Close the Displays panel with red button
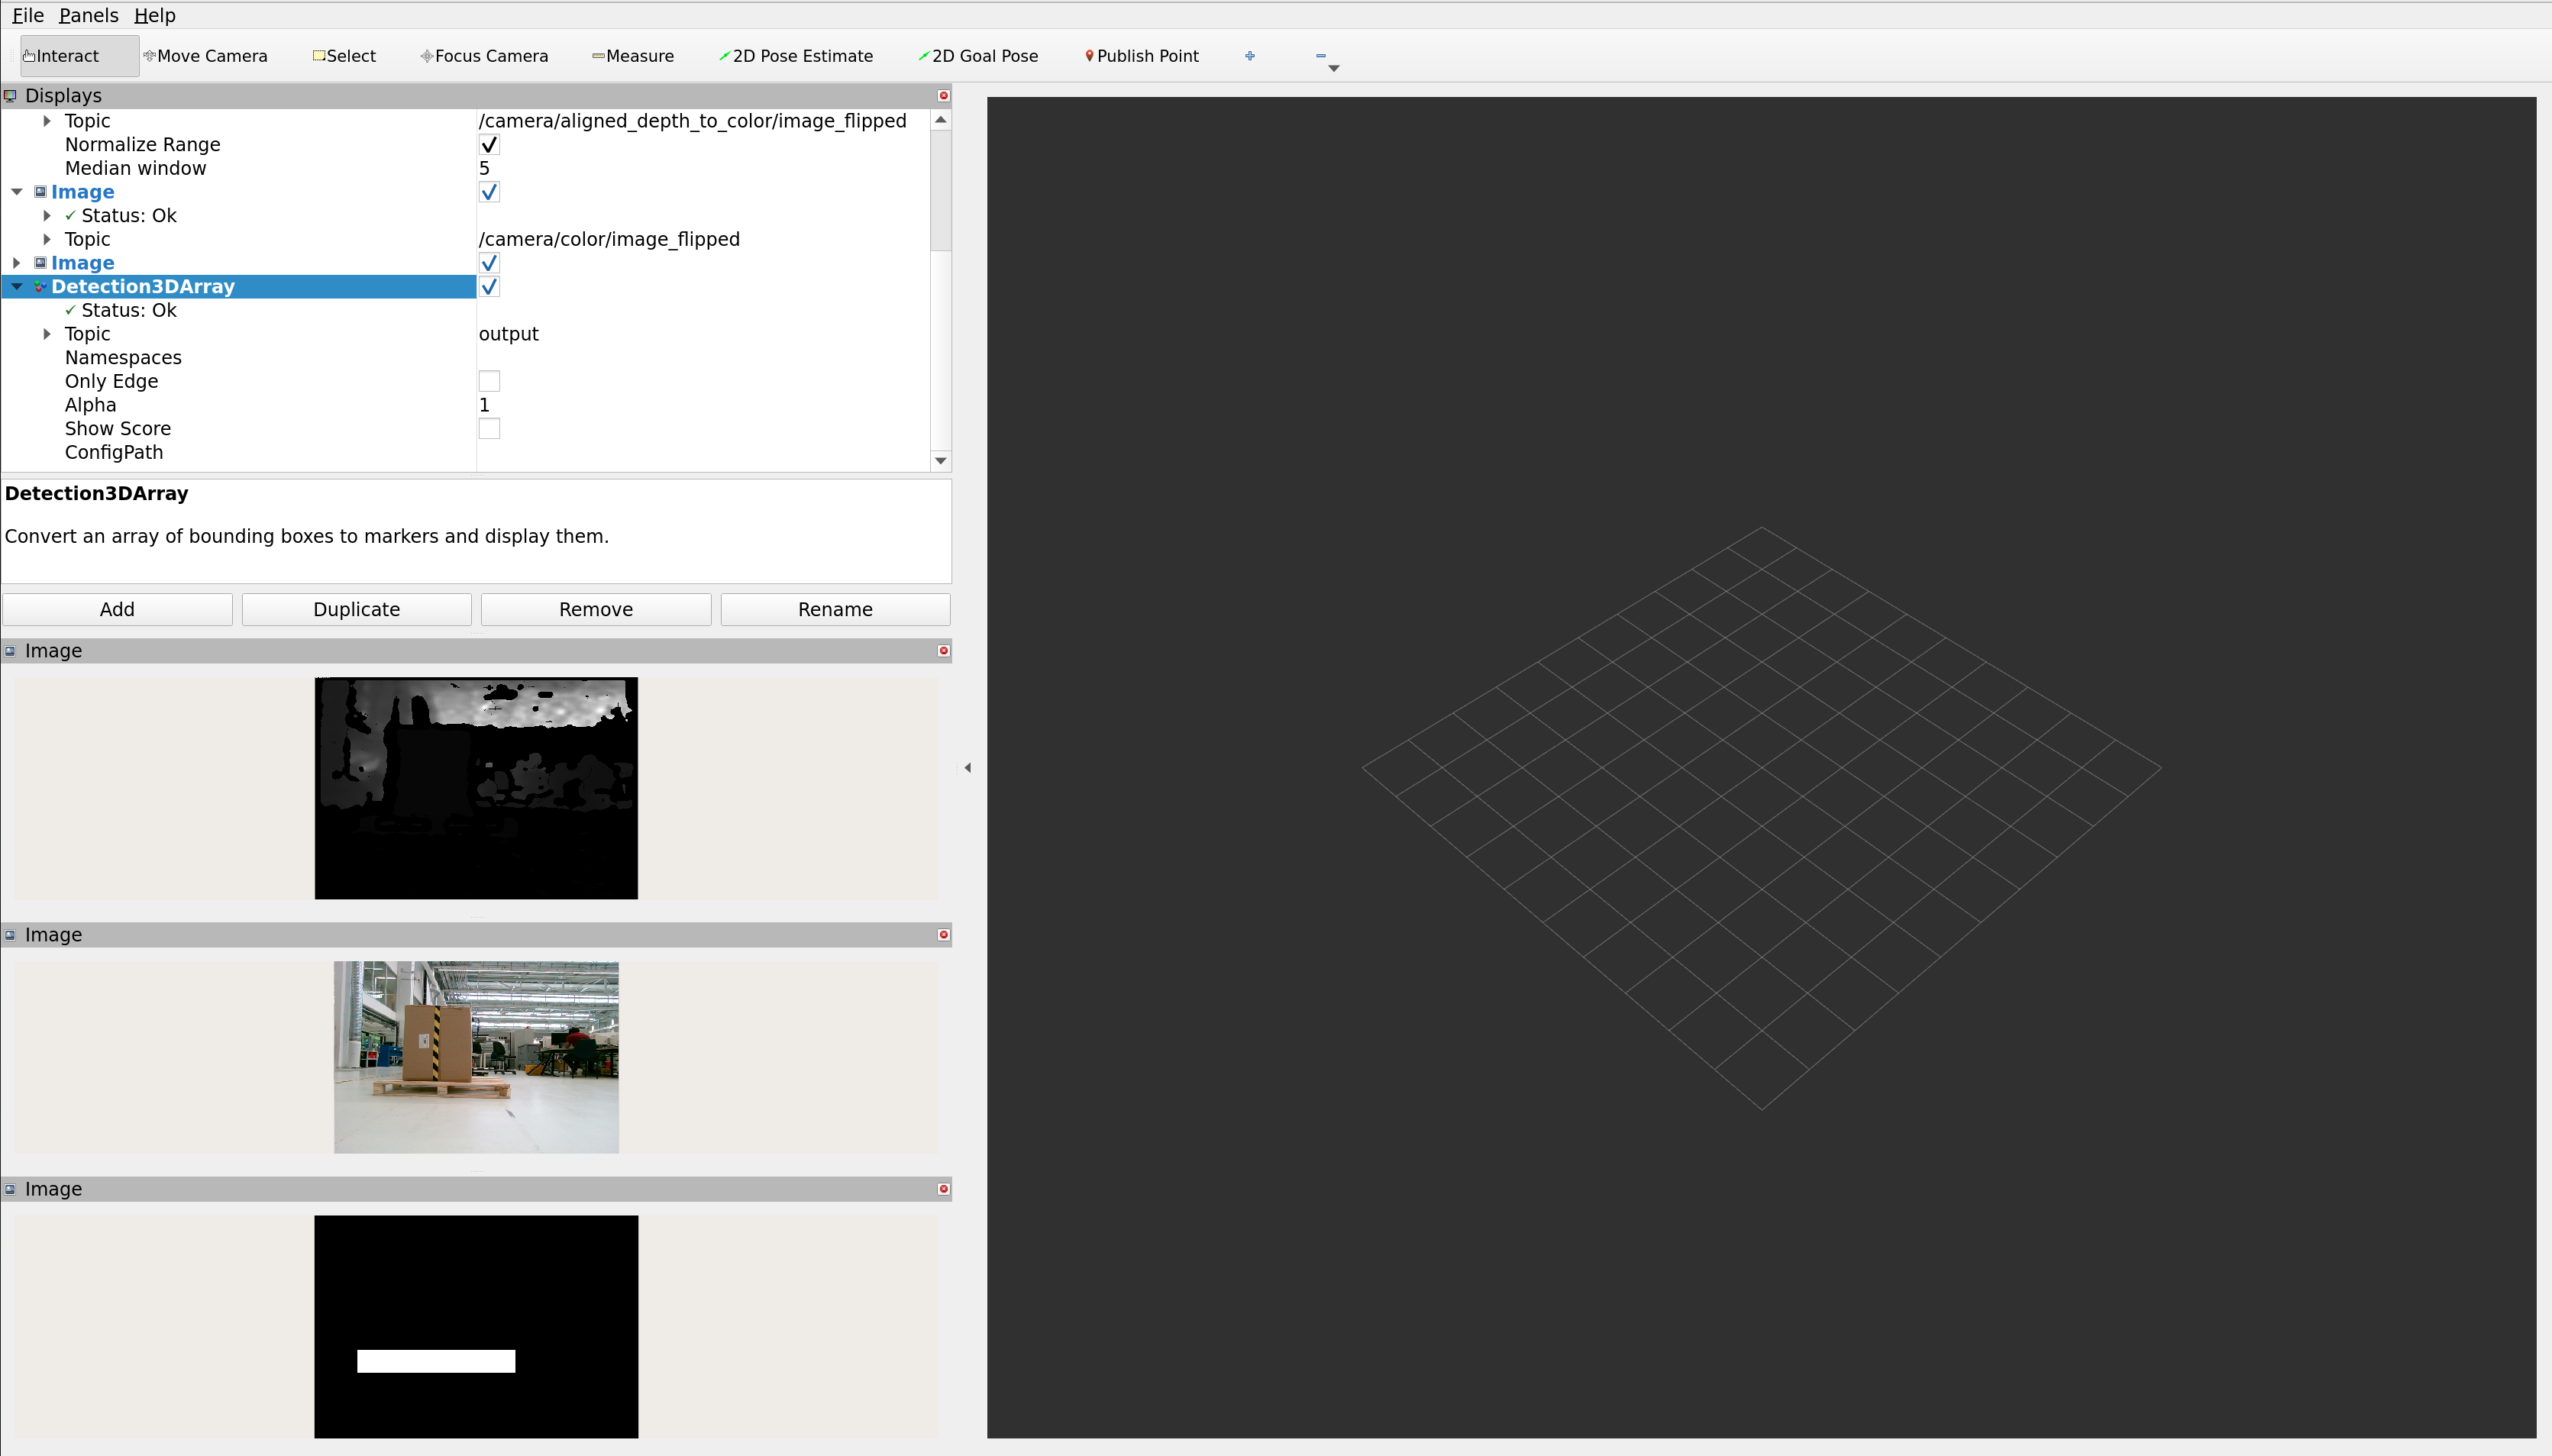 pyautogui.click(x=943, y=96)
